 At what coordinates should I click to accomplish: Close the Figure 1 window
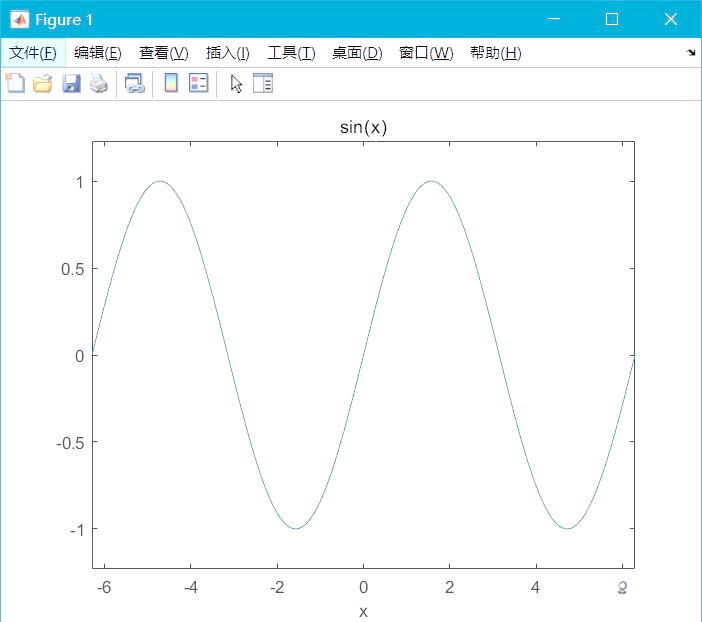click(x=671, y=19)
